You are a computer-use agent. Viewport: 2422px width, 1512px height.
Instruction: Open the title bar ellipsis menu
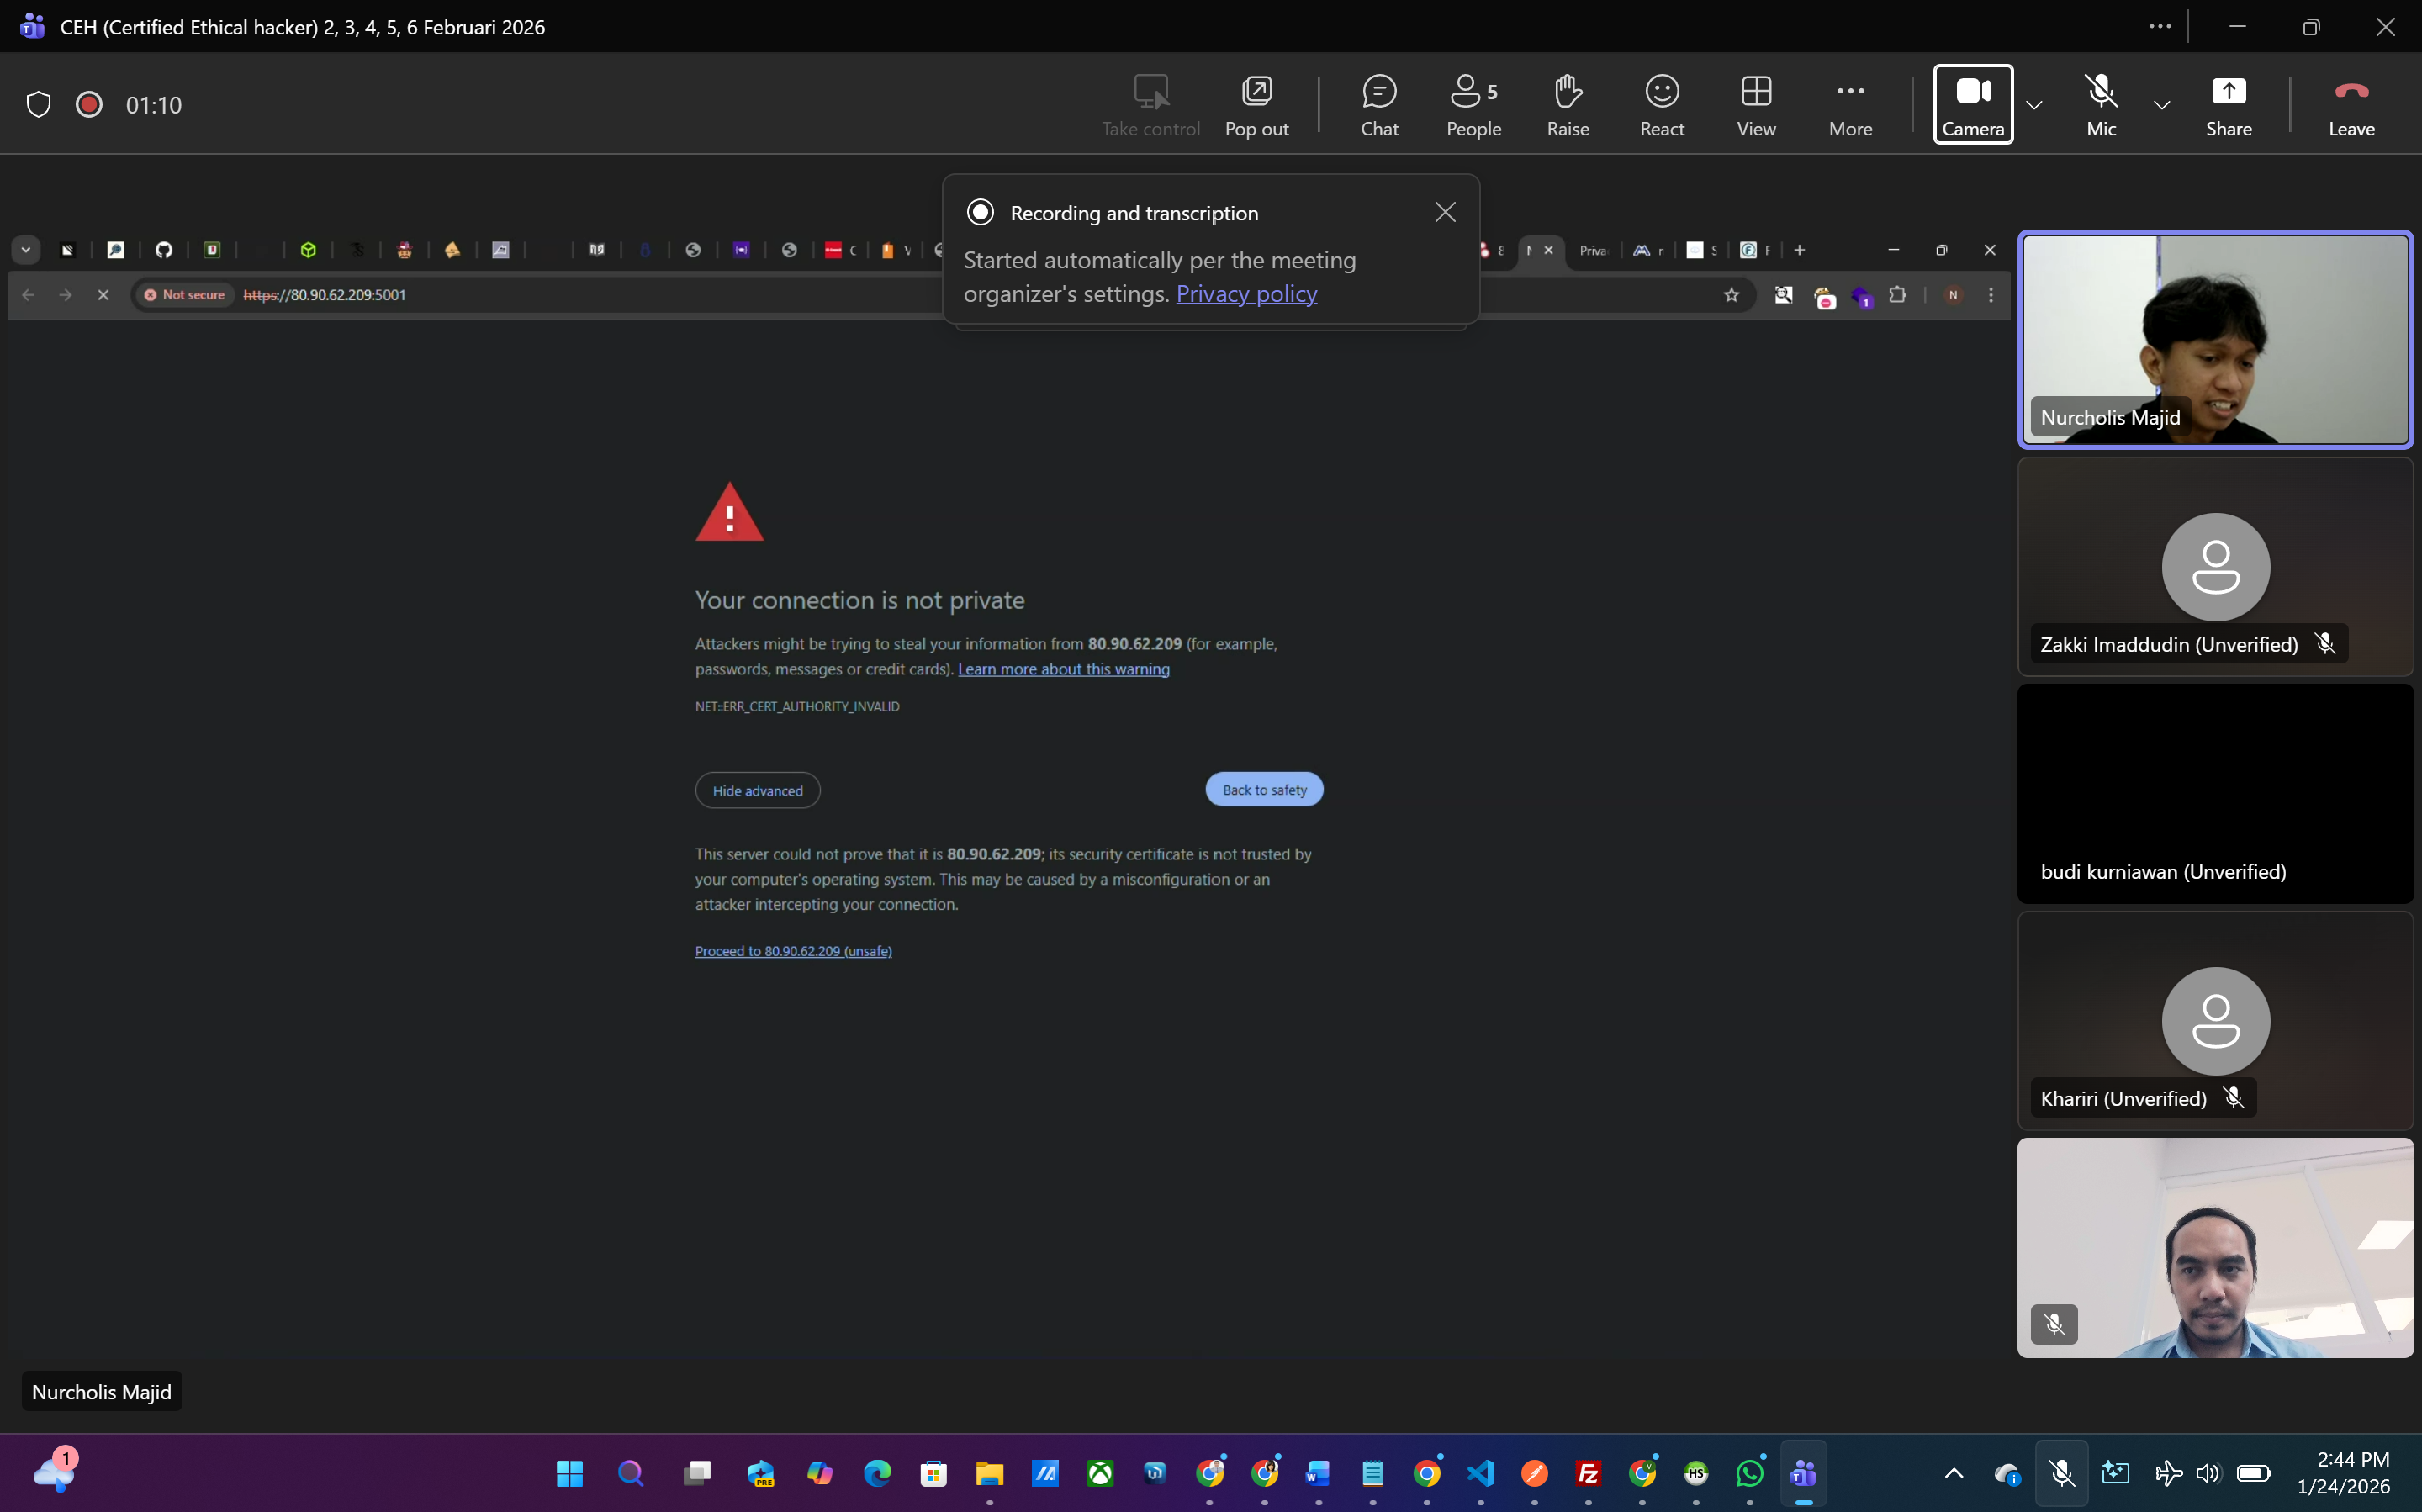[x=2159, y=26]
